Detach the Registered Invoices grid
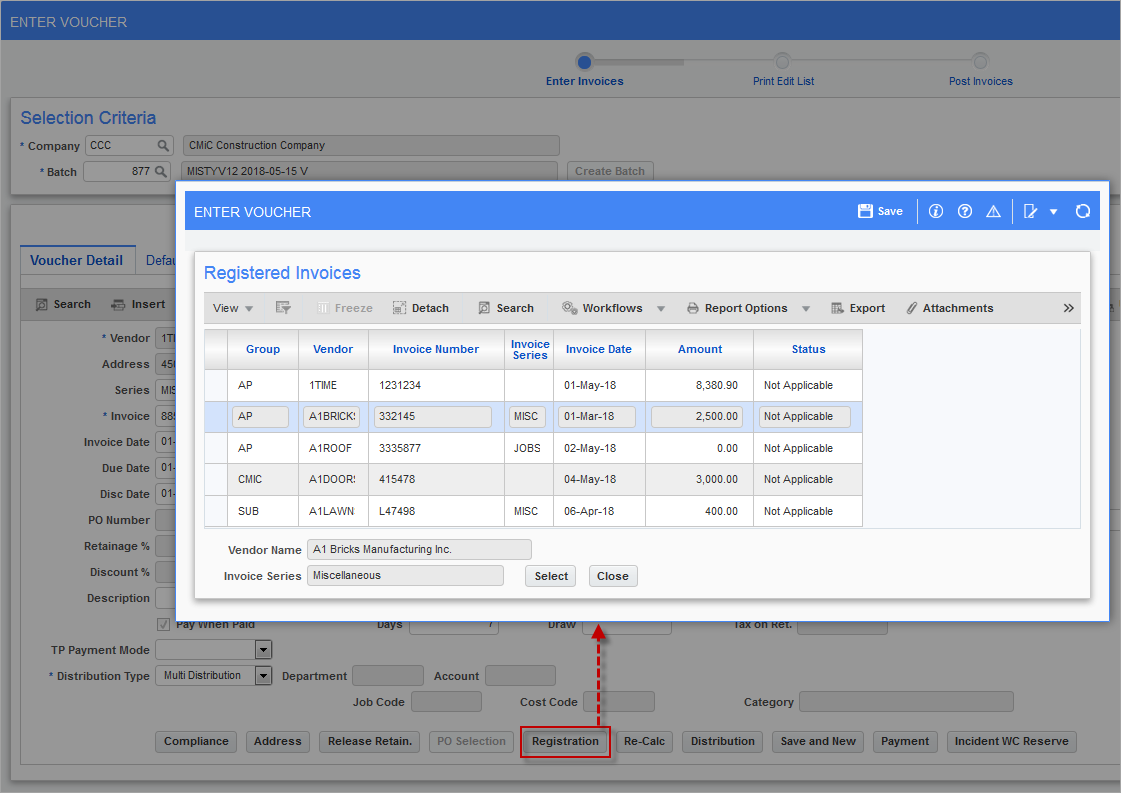This screenshot has height=793, width=1121. tap(420, 308)
